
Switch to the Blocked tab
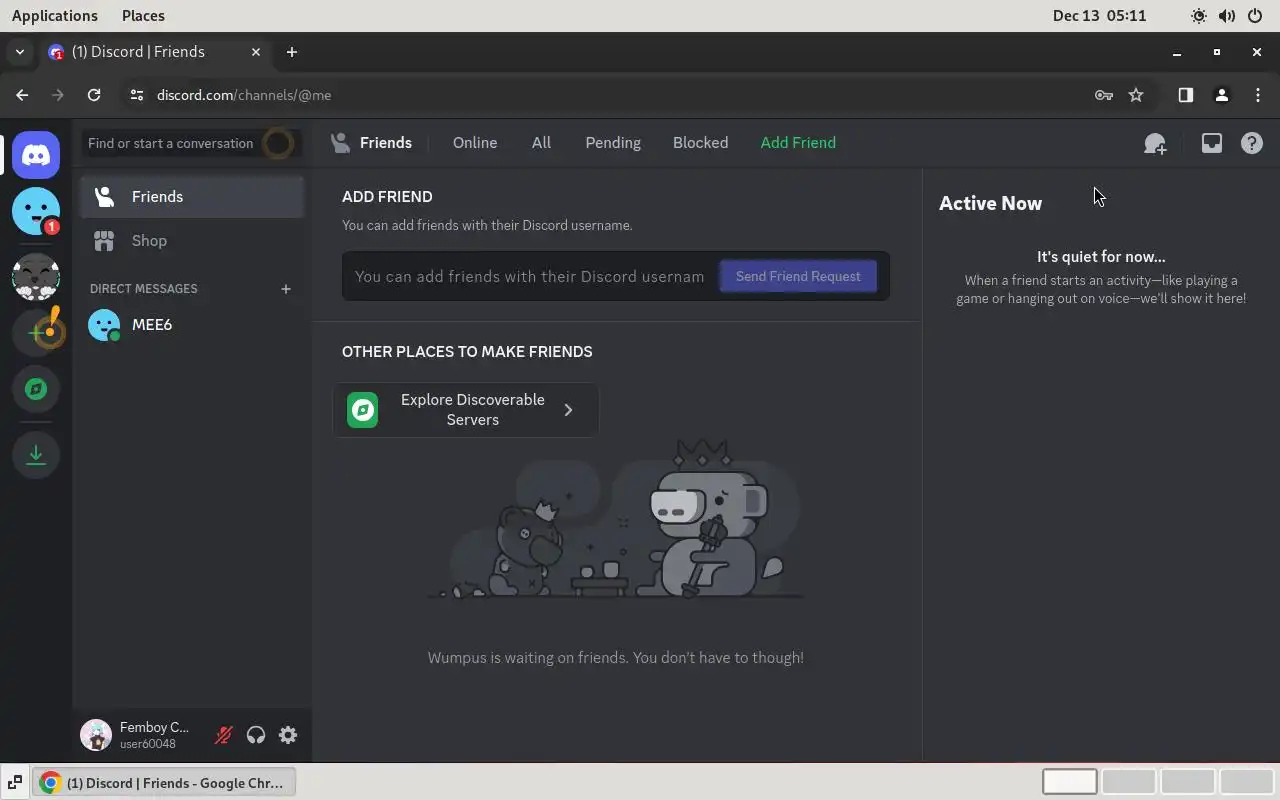coord(700,143)
